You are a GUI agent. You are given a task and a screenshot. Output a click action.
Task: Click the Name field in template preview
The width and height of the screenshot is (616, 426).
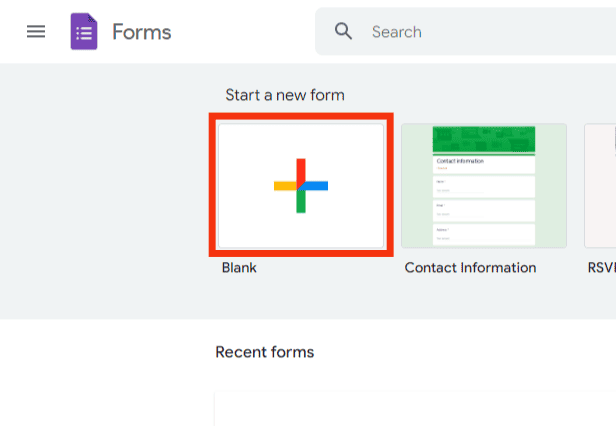click(484, 187)
